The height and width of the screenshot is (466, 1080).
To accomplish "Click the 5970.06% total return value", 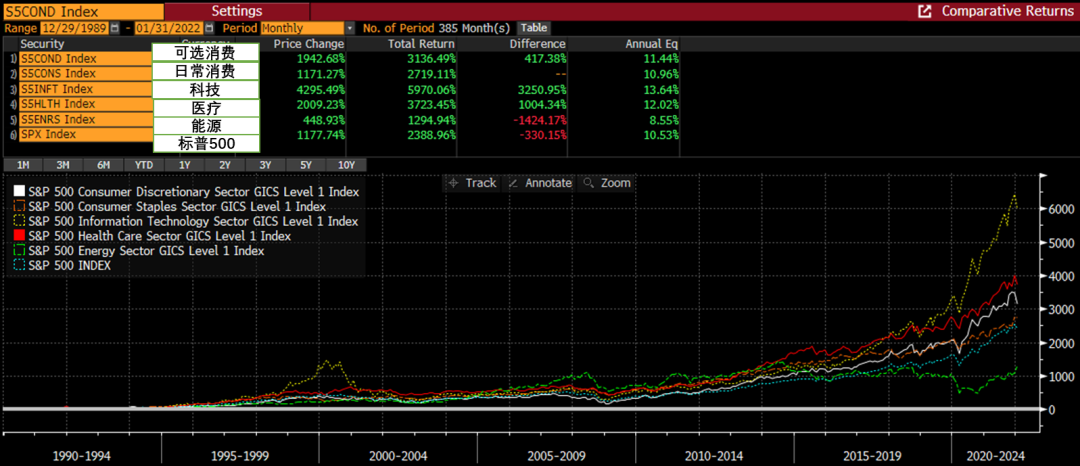I will [430, 89].
